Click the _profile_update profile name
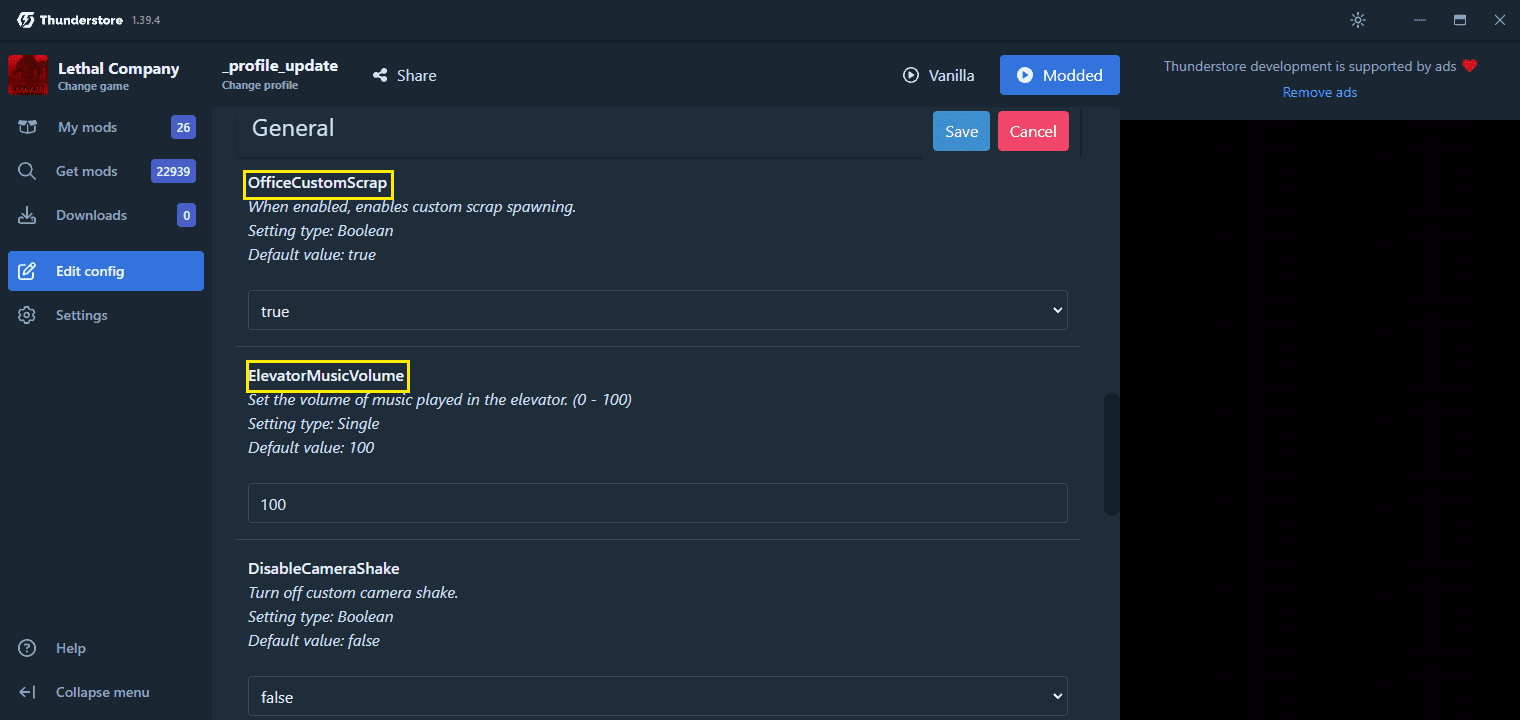 pos(280,66)
